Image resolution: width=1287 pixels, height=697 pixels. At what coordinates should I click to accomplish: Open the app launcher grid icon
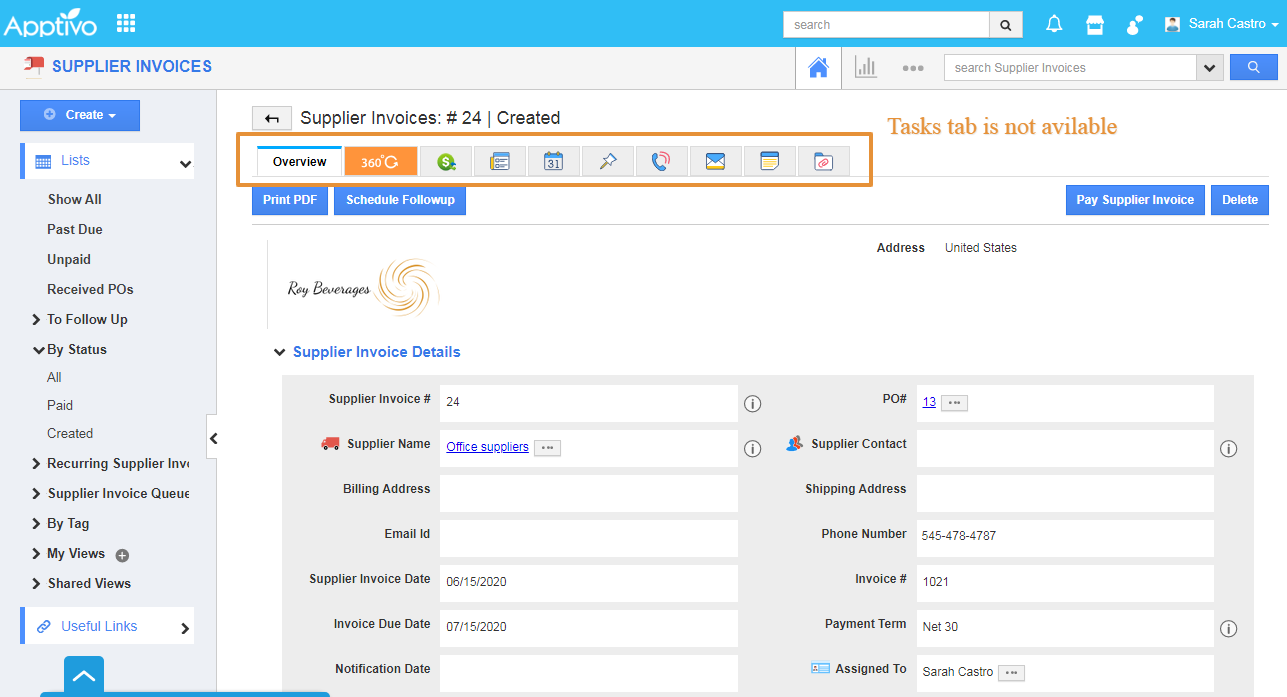coord(126,23)
